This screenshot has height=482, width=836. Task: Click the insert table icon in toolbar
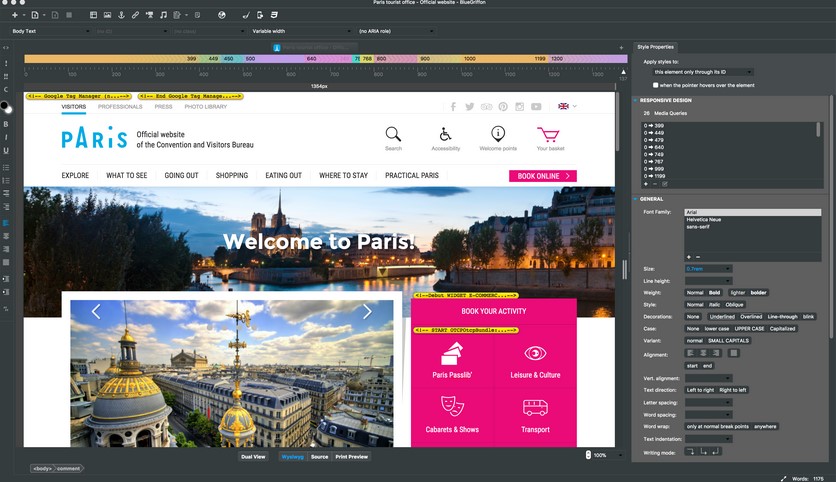click(x=93, y=15)
